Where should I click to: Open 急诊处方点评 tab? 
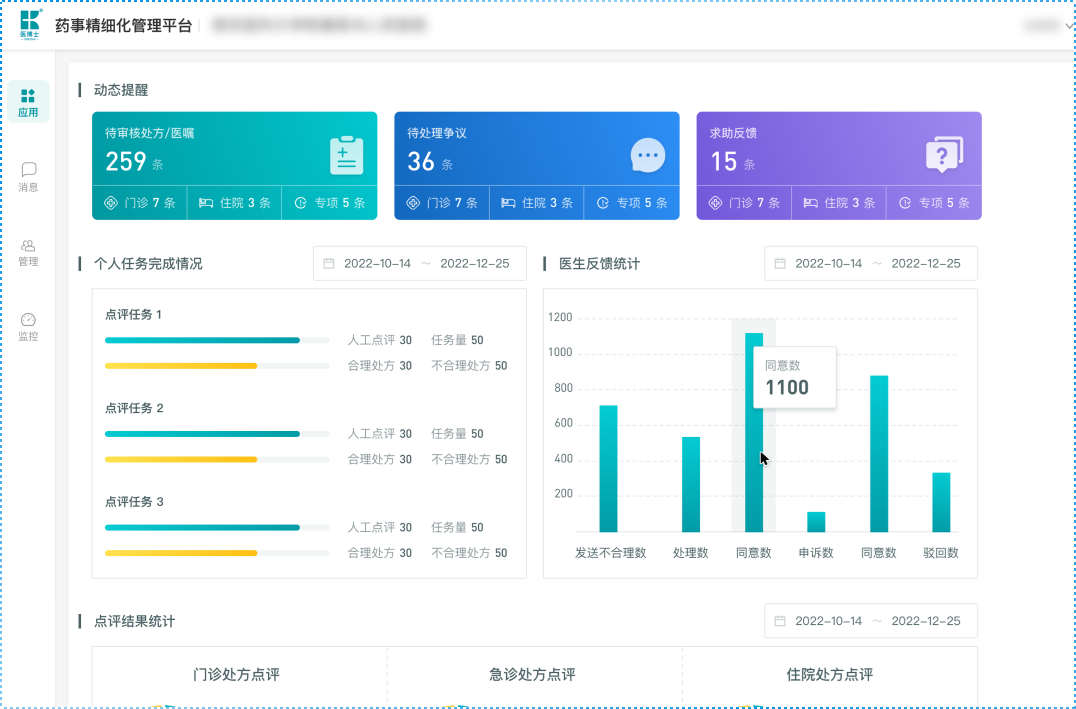[533, 675]
